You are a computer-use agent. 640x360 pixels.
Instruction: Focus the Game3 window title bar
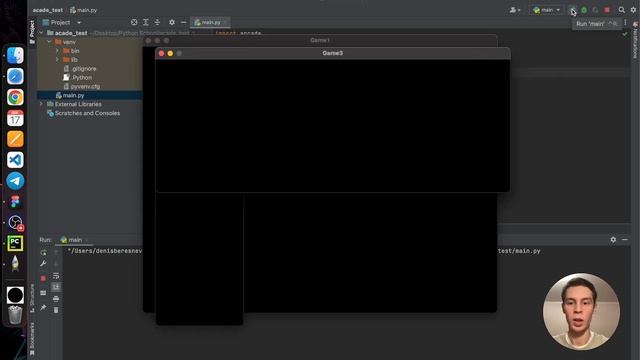click(x=333, y=53)
